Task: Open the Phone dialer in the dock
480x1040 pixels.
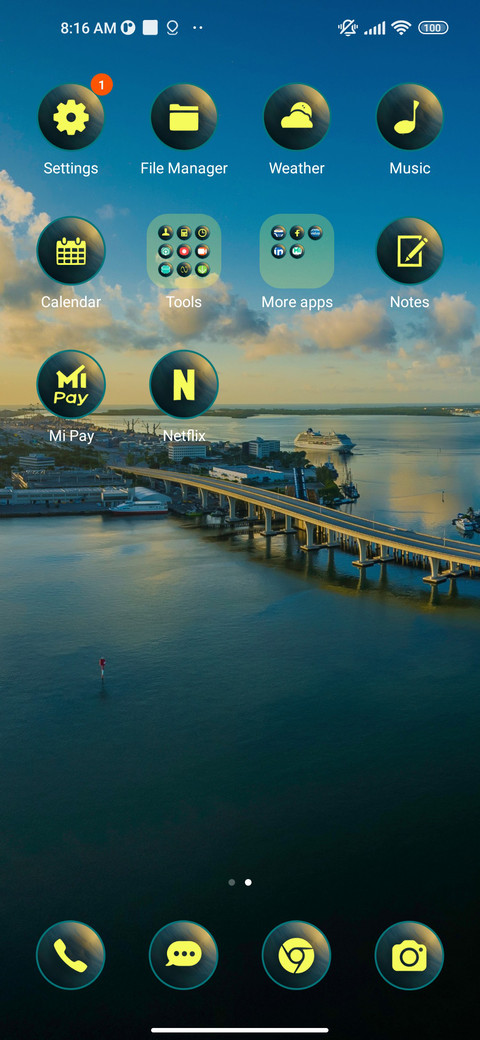Action: [x=71, y=955]
